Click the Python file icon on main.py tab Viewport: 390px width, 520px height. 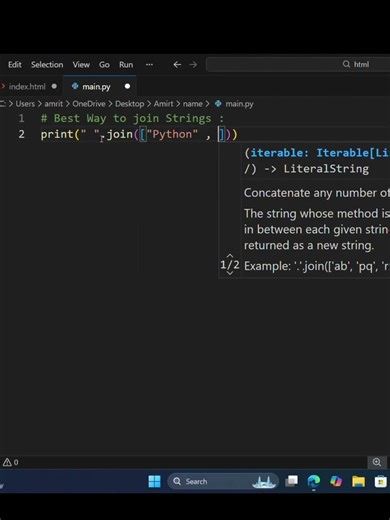[75, 86]
